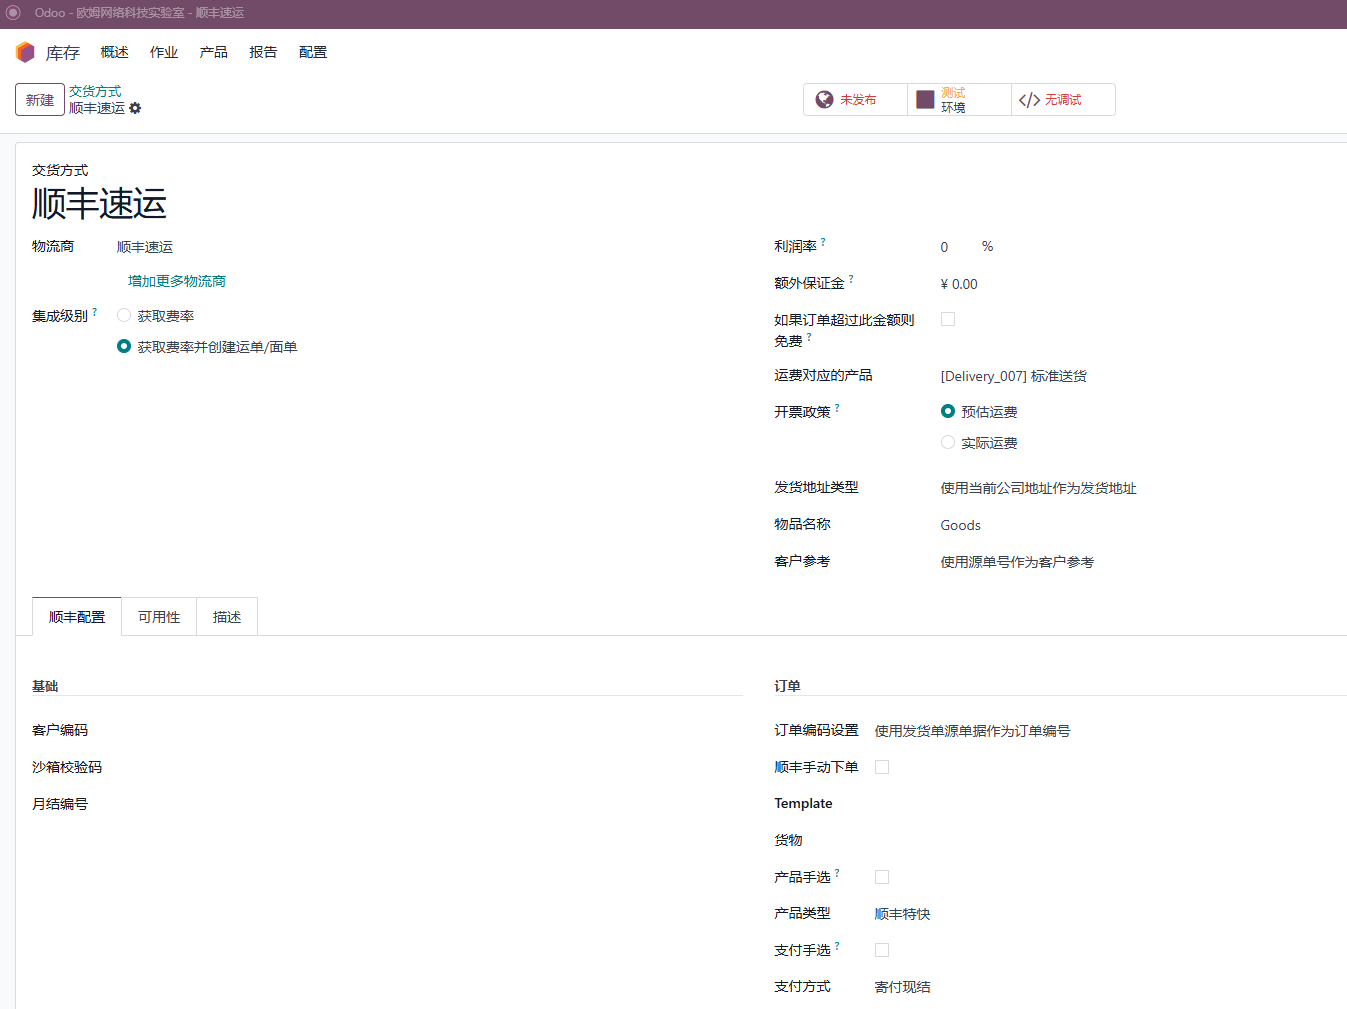Switch to the 描述 tab
1347x1009 pixels.
[x=227, y=617]
